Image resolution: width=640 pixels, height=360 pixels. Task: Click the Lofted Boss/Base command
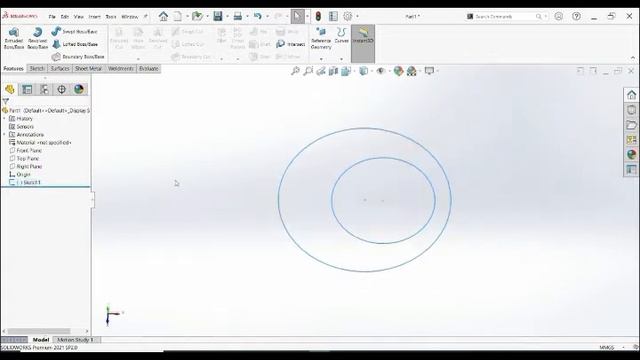pyautogui.click(x=75, y=44)
